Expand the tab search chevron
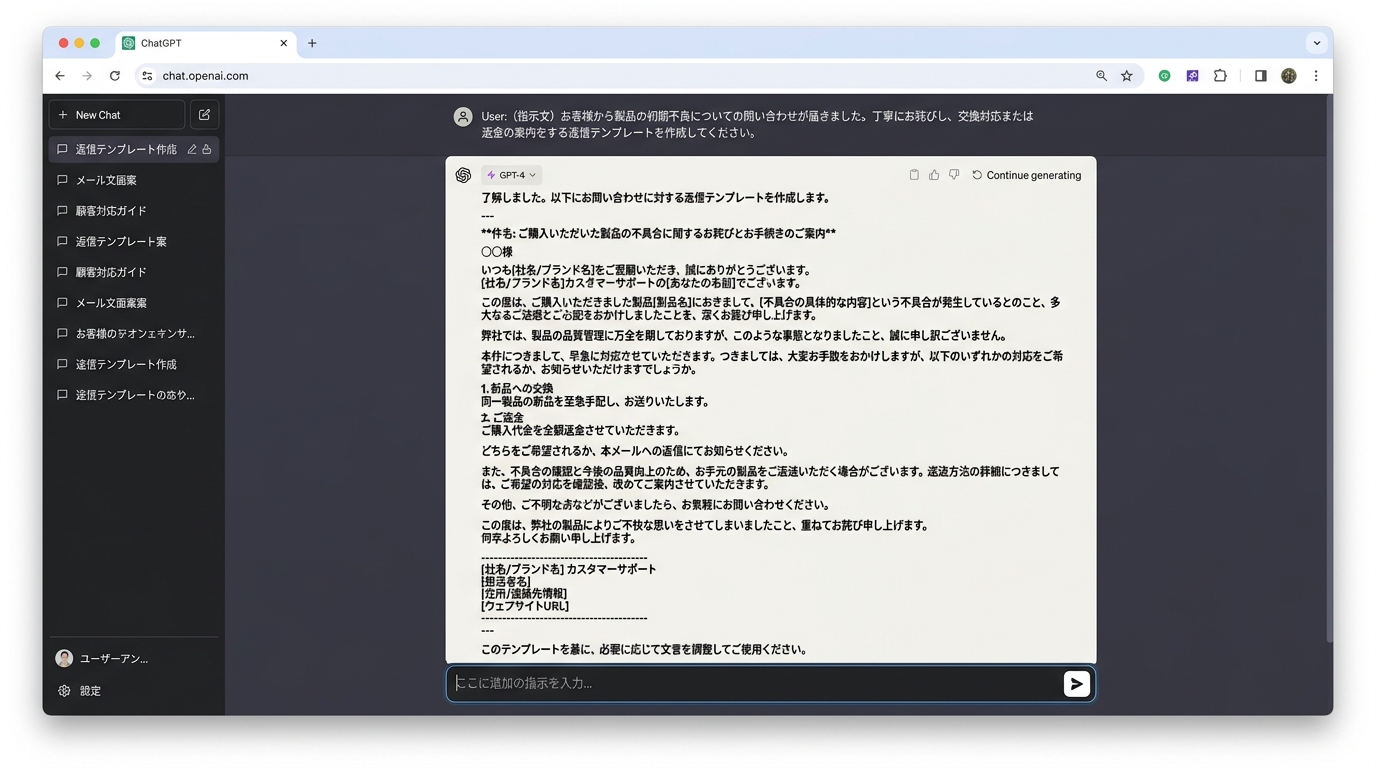1376x768 pixels. (1317, 43)
